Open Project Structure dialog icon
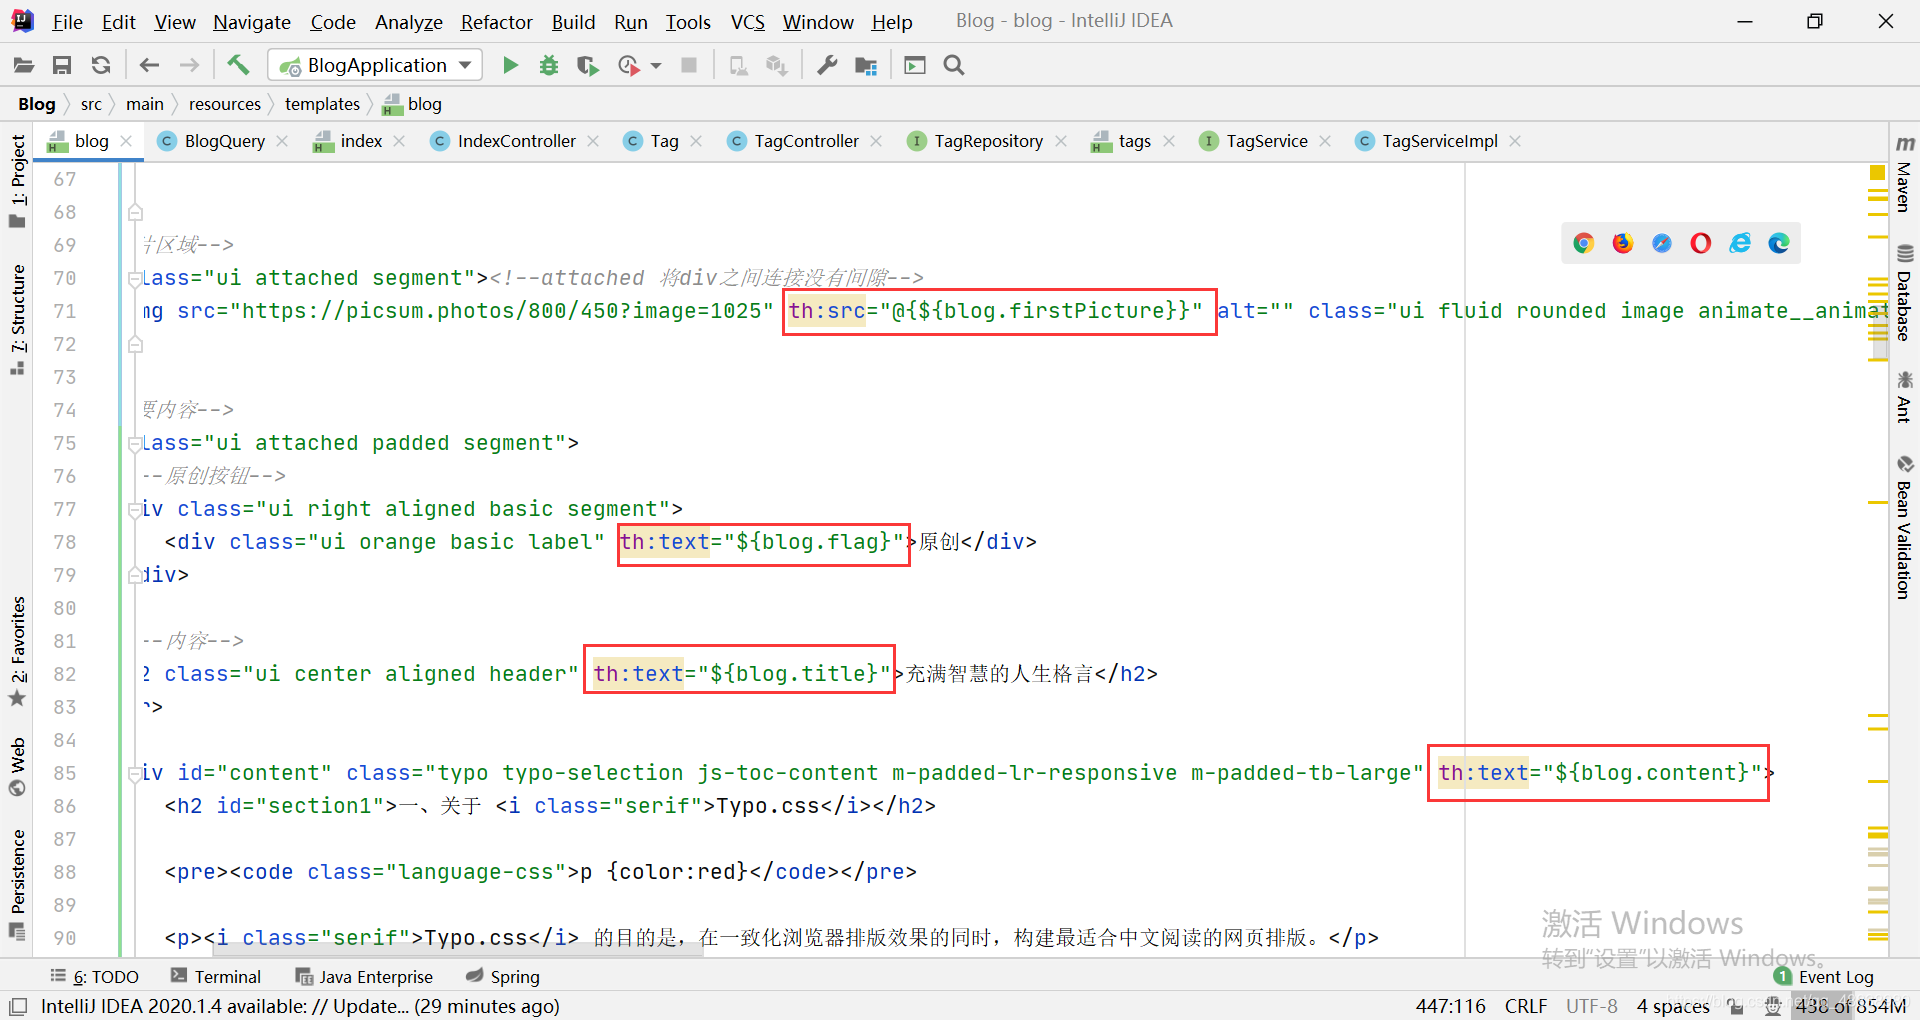This screenshot has height=1020, width=1920. [x=866, y=66]
